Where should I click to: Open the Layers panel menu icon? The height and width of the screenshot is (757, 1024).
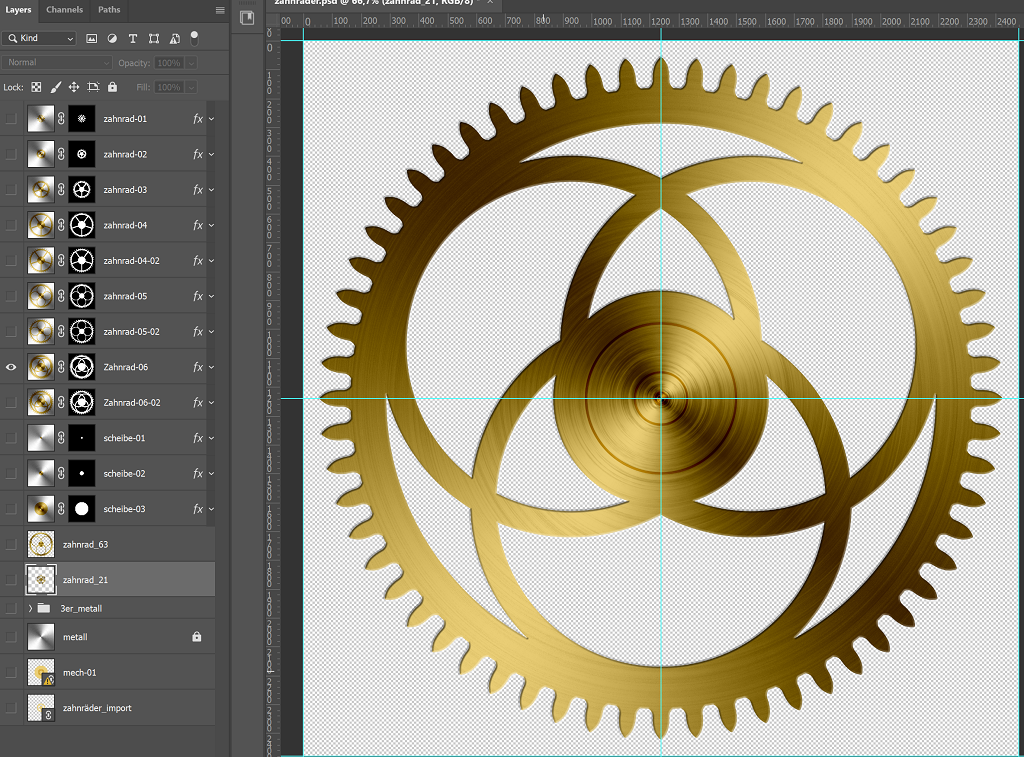tap(220, 10)
